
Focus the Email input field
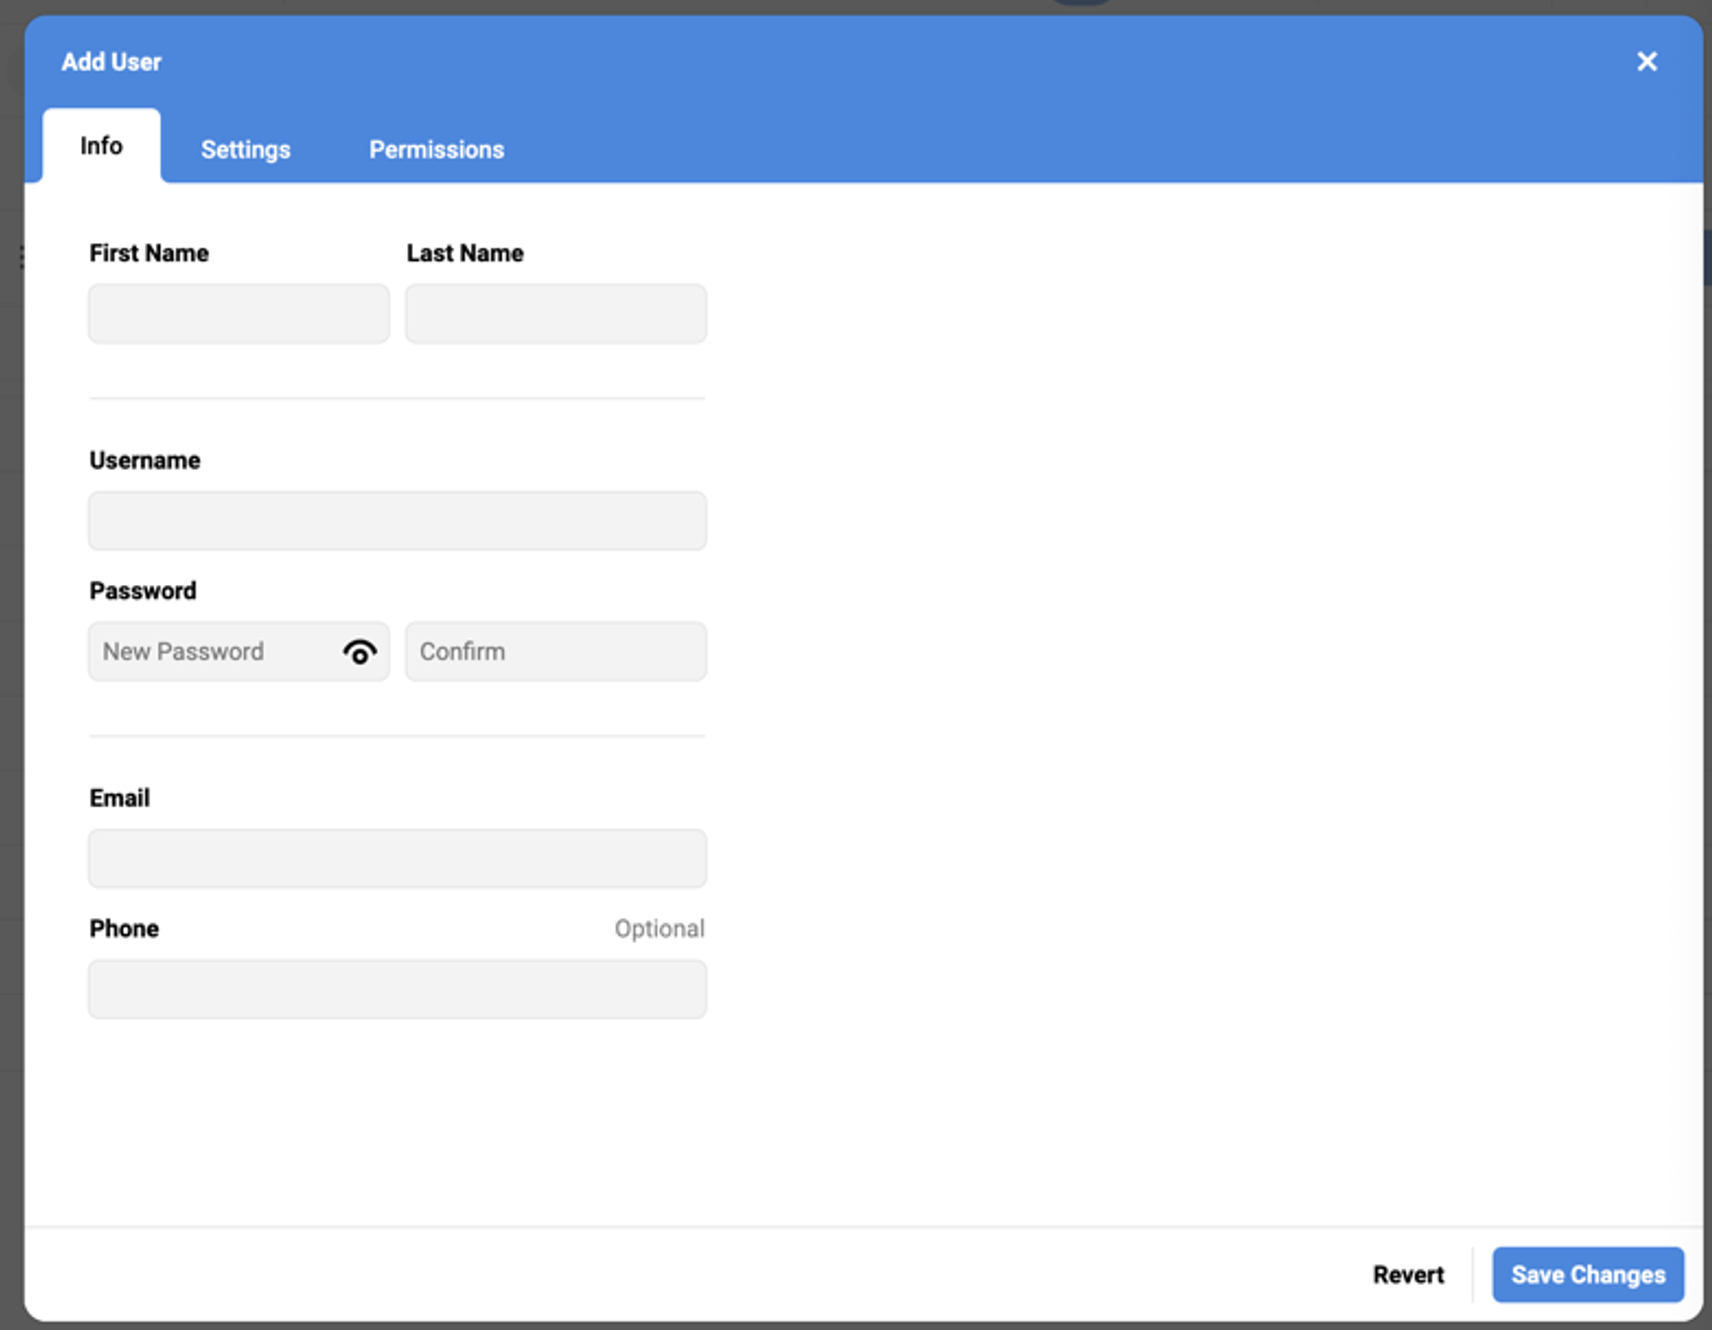click(x=397, y=859)
